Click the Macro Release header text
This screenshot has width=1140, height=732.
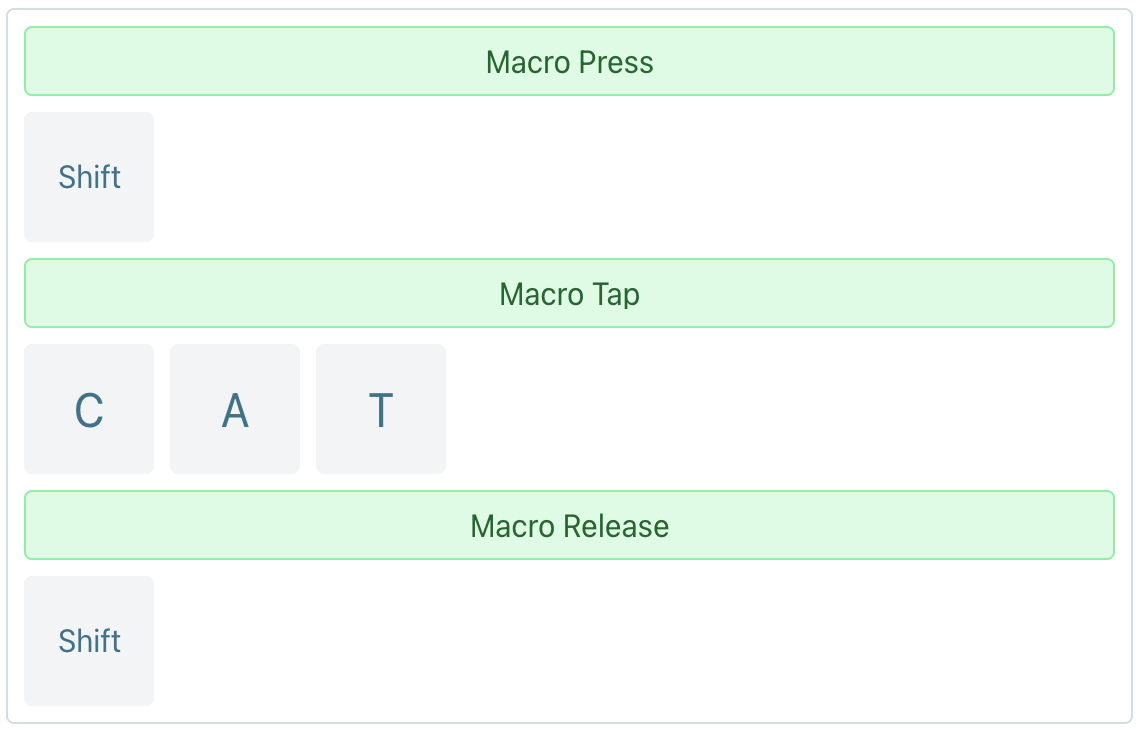pyautogui.click(x=569, y=525)
